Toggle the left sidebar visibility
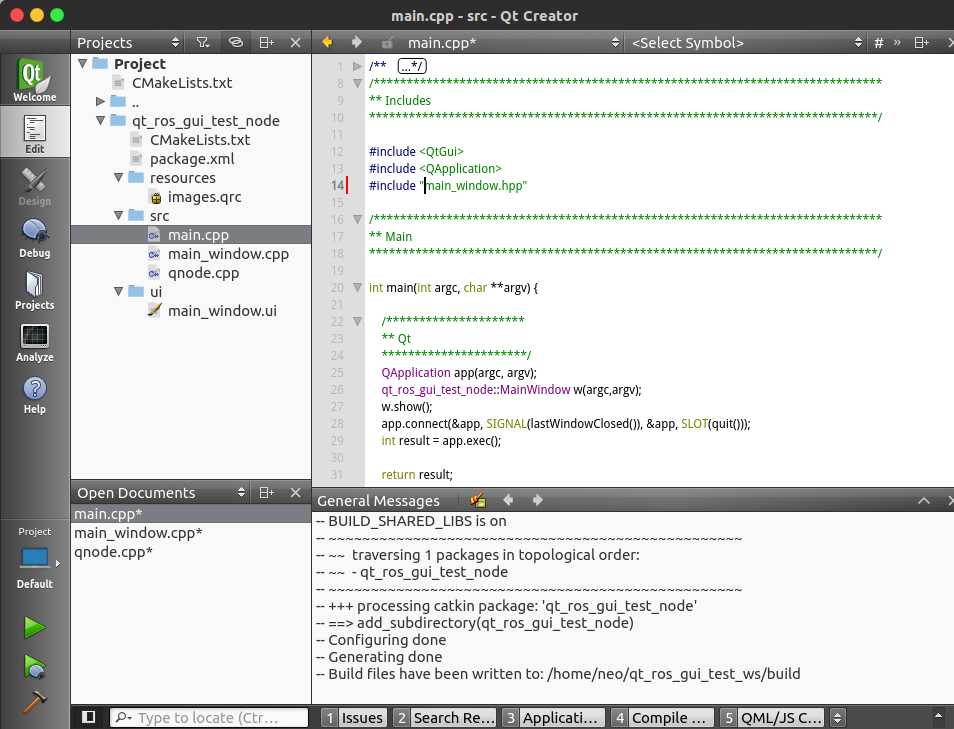This screenshot has width=954, height=729. (89, 717)
